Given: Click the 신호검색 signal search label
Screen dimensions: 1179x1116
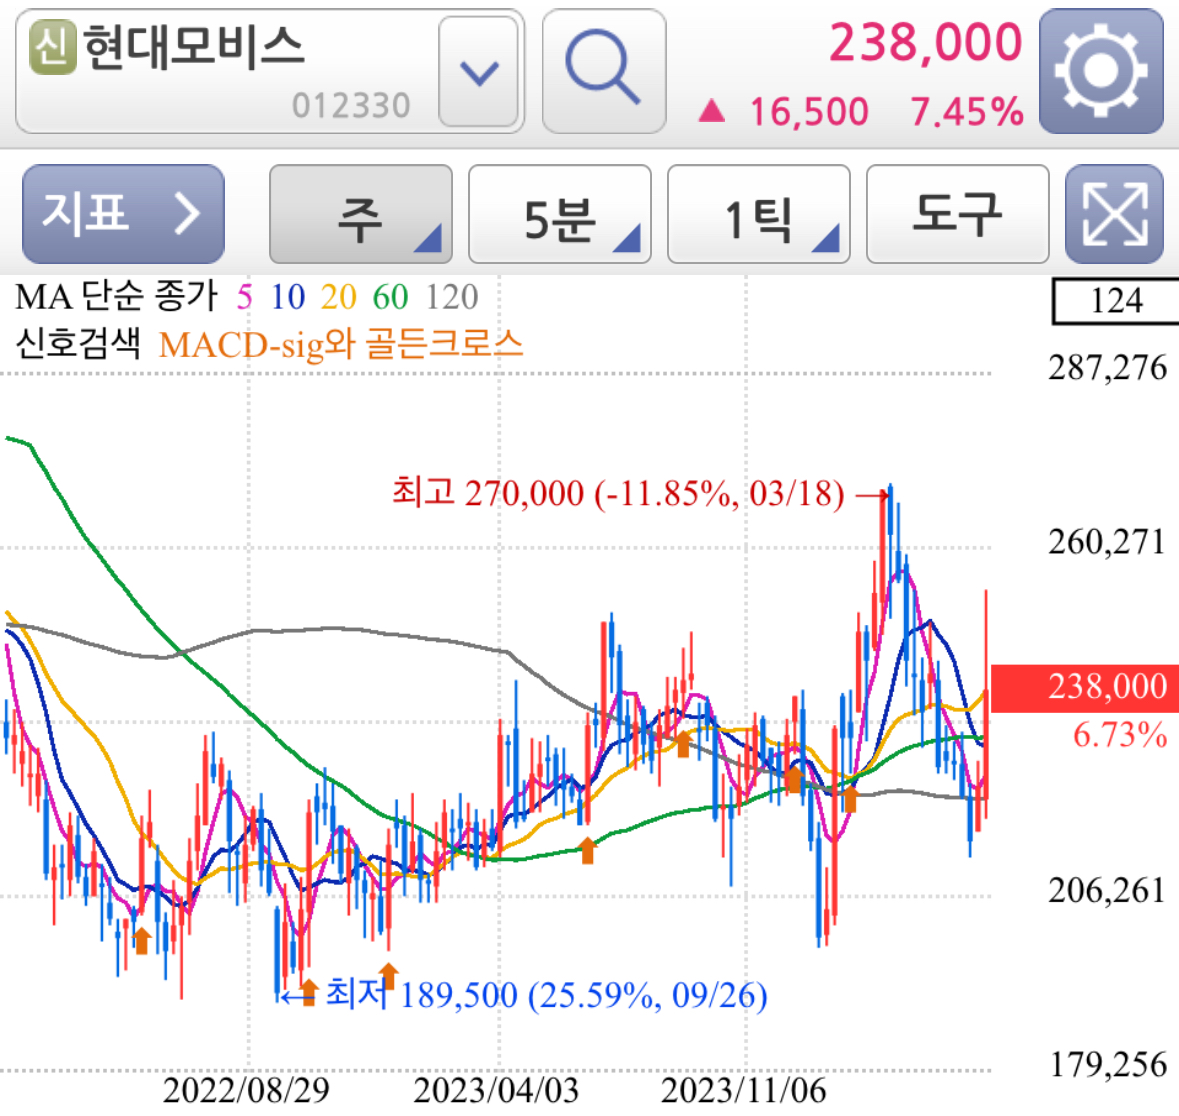Looking at the screenshot, I should point(77,344).
